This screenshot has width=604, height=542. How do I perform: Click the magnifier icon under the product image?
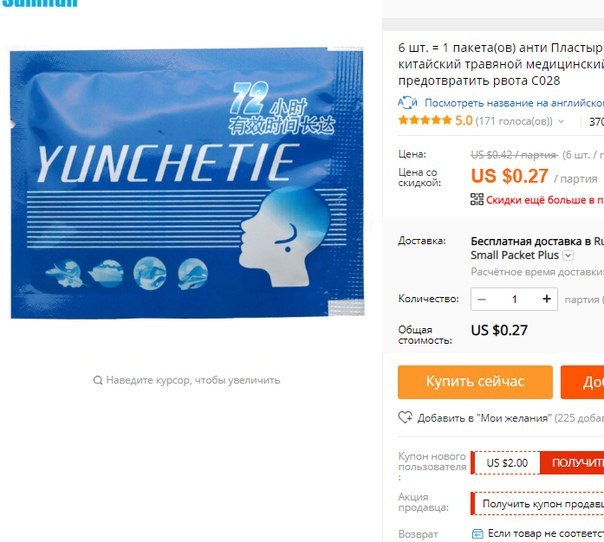98,380
